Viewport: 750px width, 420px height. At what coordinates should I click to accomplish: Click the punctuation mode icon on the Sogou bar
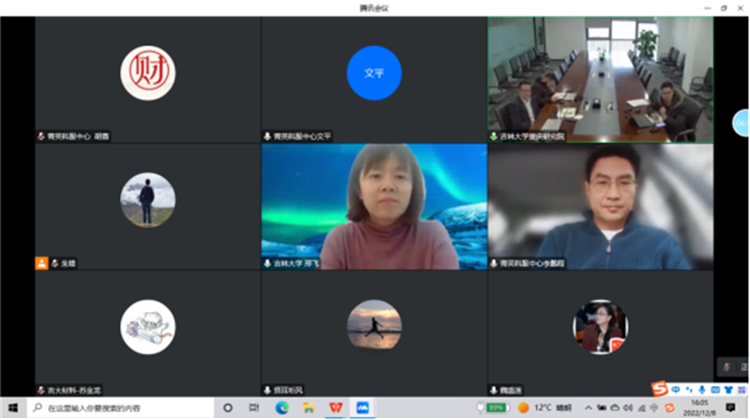[689, 390]
